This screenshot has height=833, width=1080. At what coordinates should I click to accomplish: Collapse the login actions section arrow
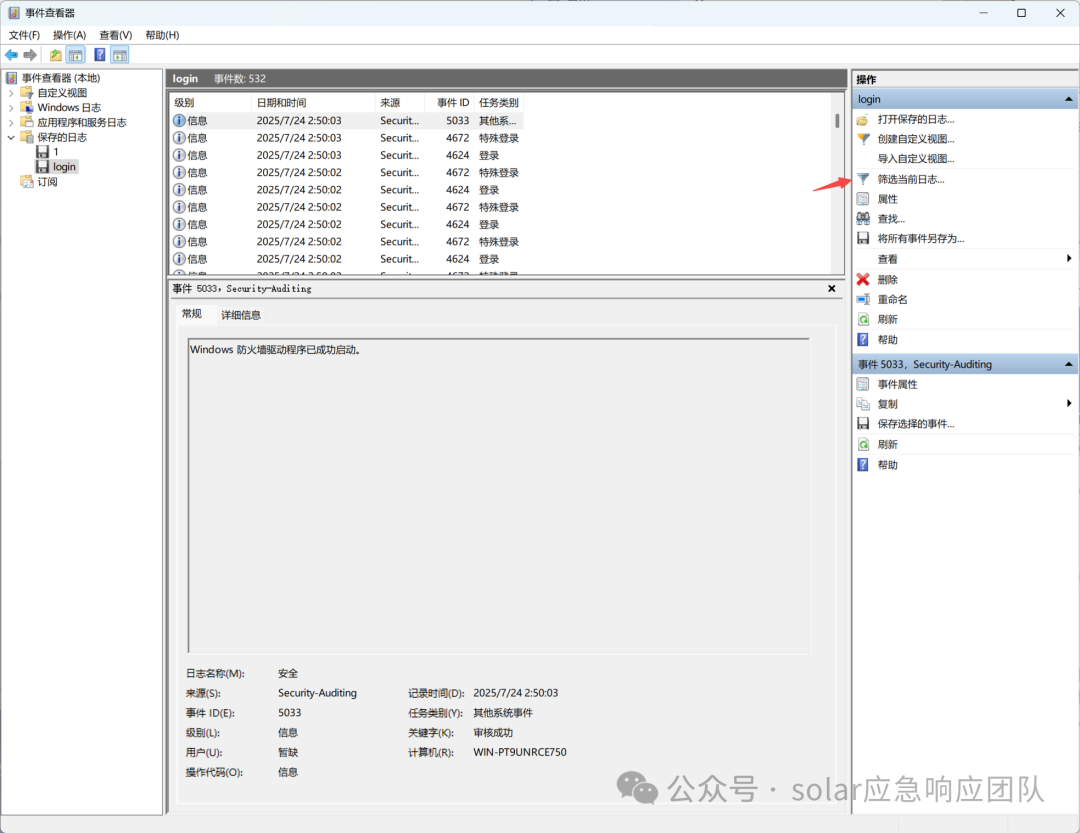(1068, 99)
